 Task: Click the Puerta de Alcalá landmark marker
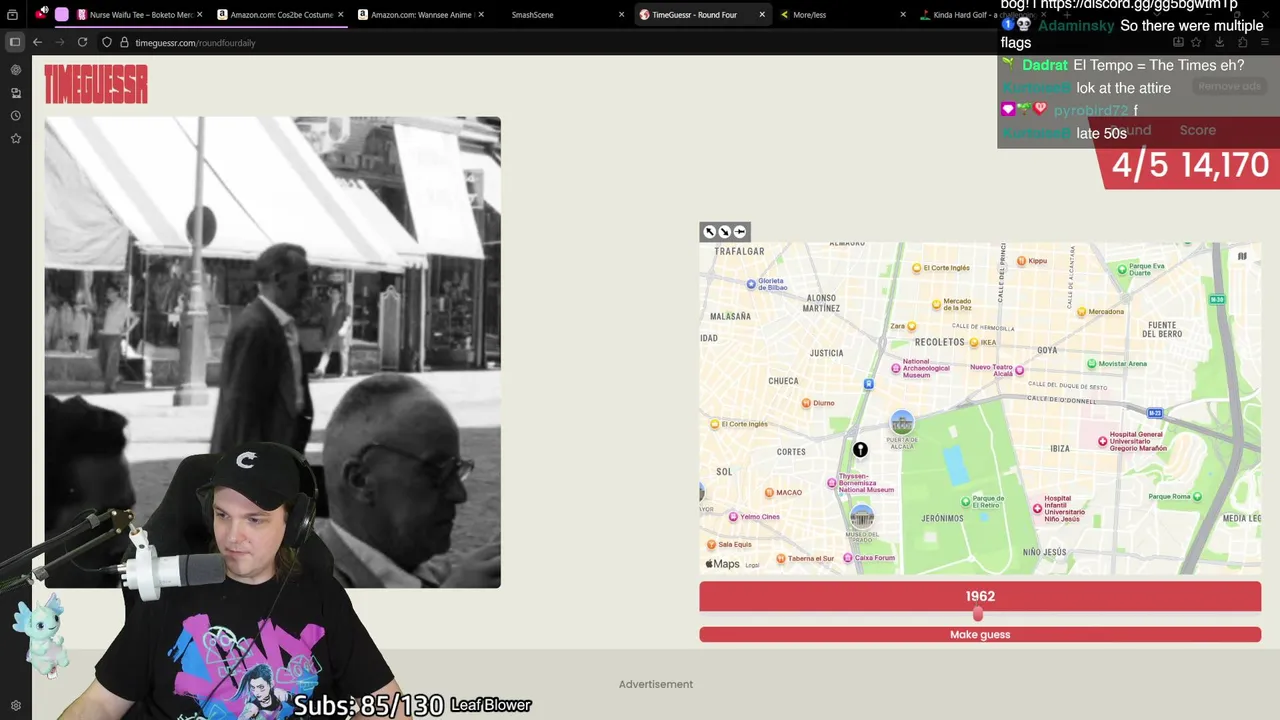[x=902, y=423]
